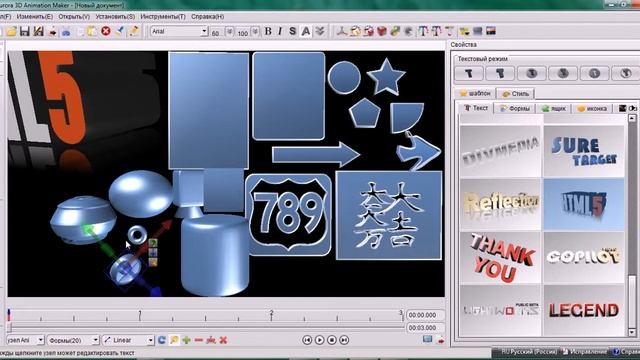
Task: Choose the LIGHTWORKS text template
Action: pos(501,310)
